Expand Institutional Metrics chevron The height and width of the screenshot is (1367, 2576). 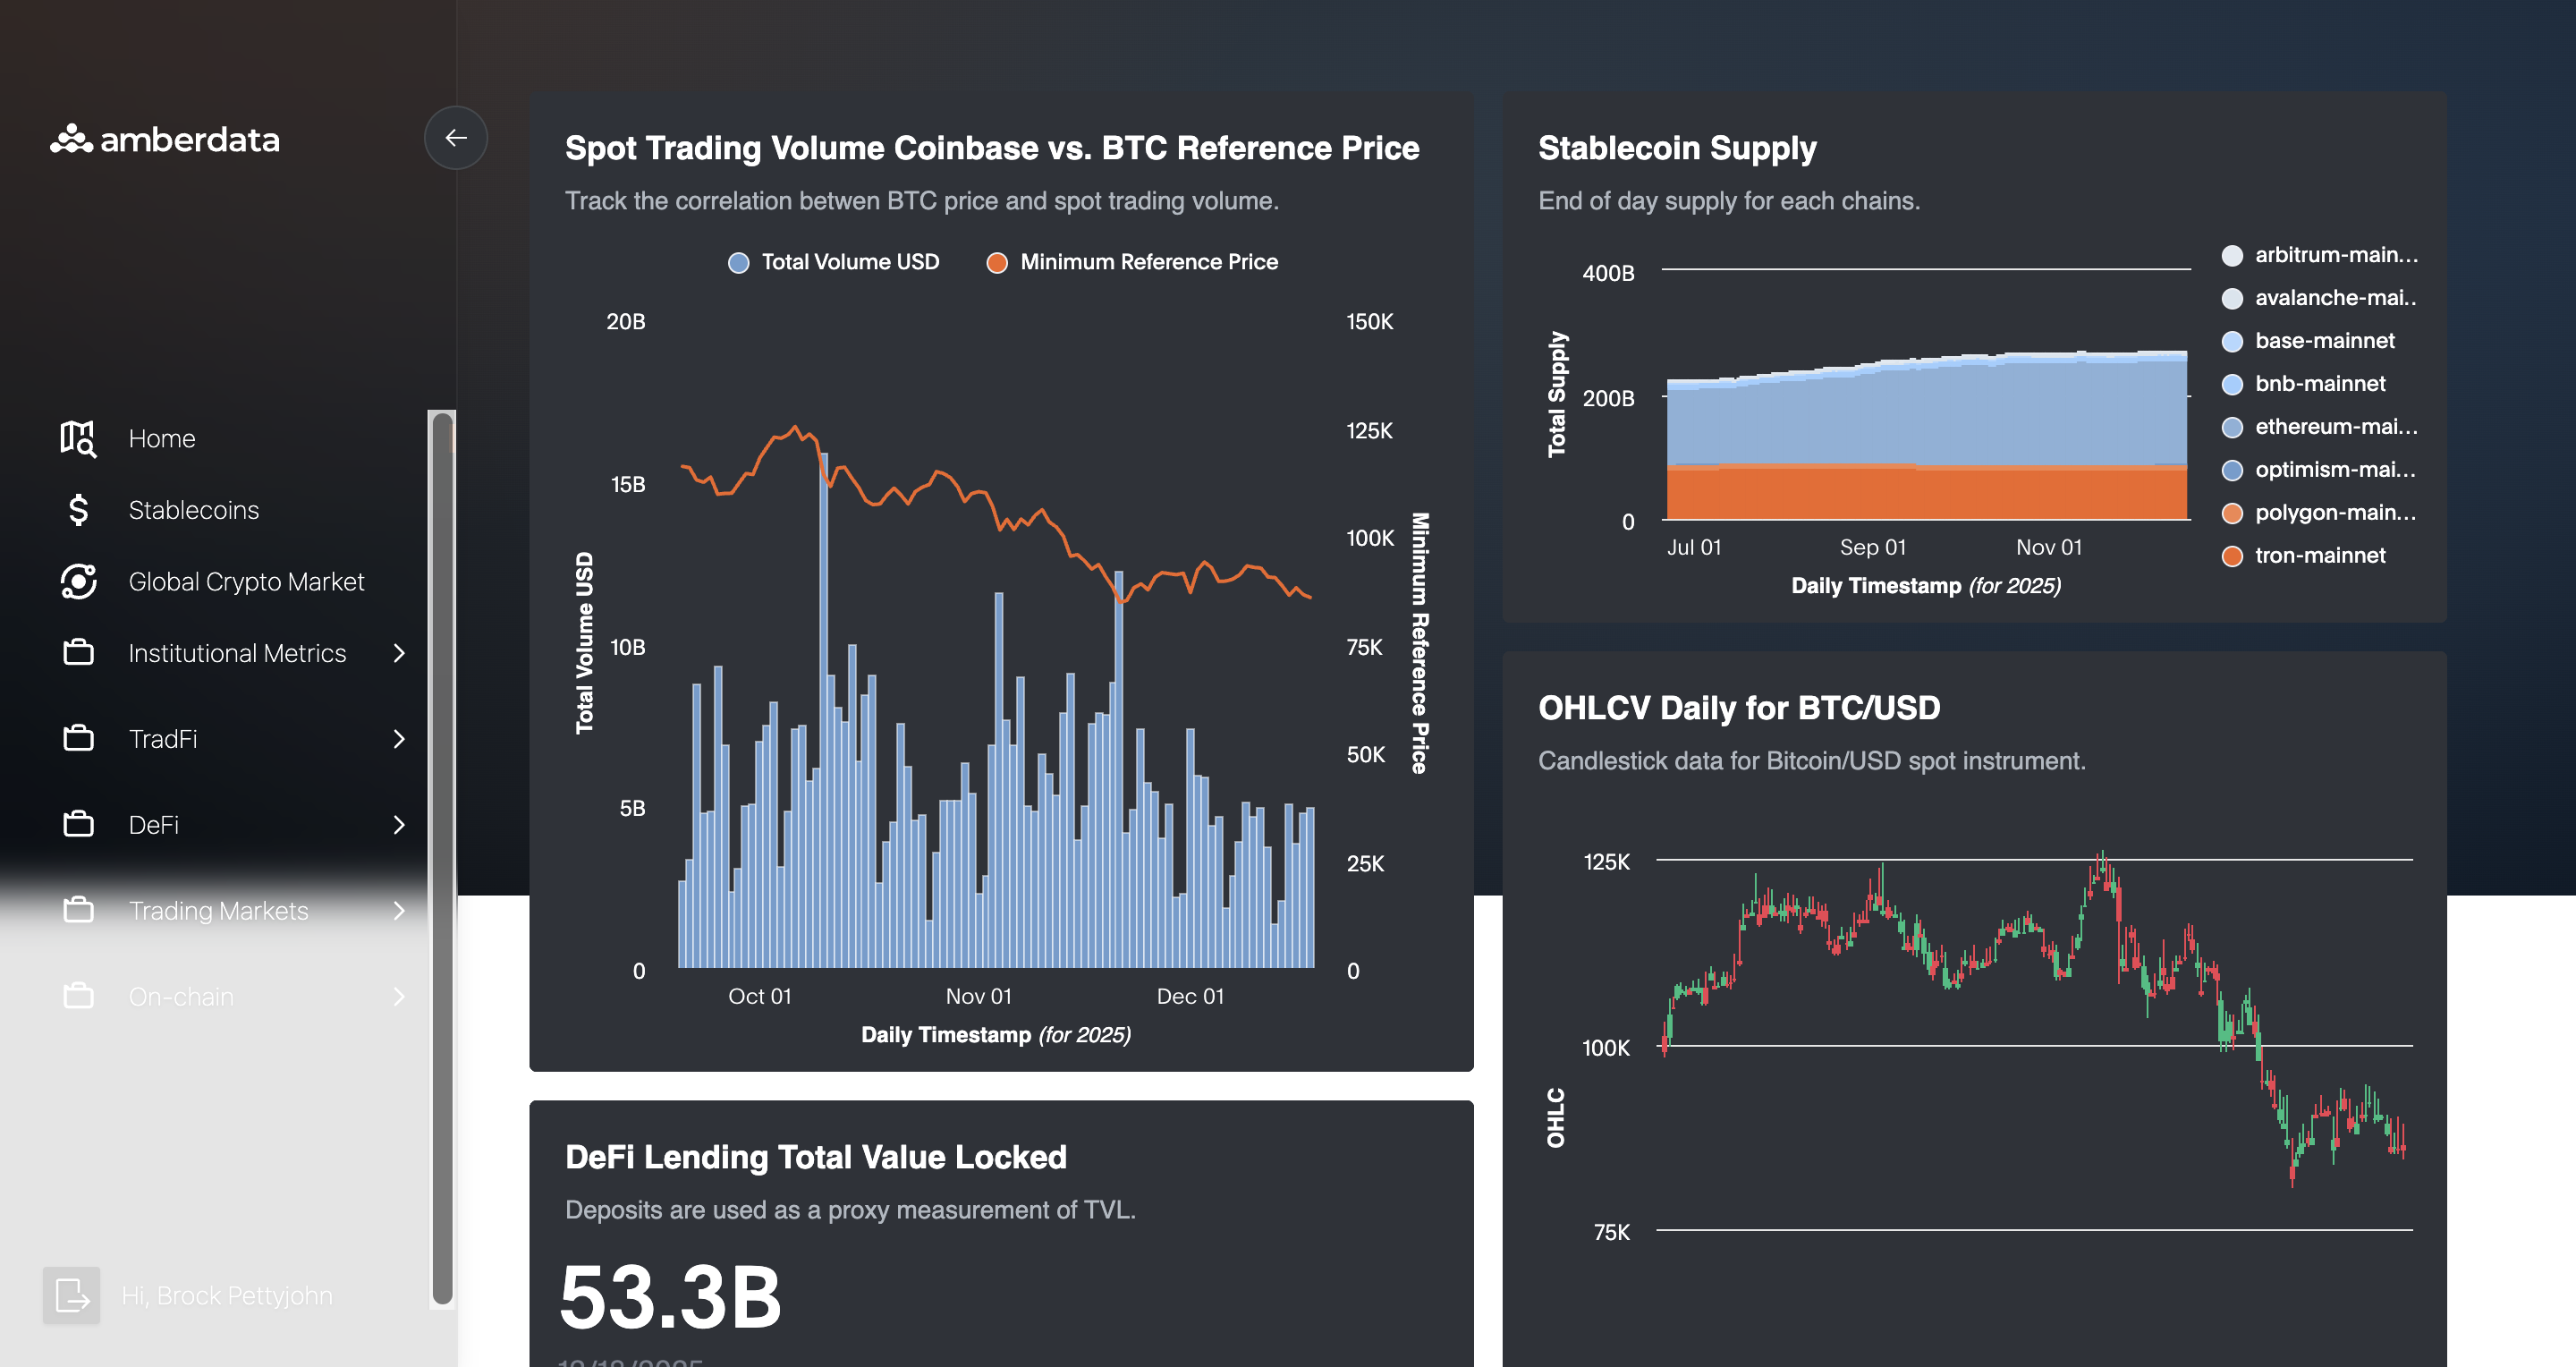[399, 653]
